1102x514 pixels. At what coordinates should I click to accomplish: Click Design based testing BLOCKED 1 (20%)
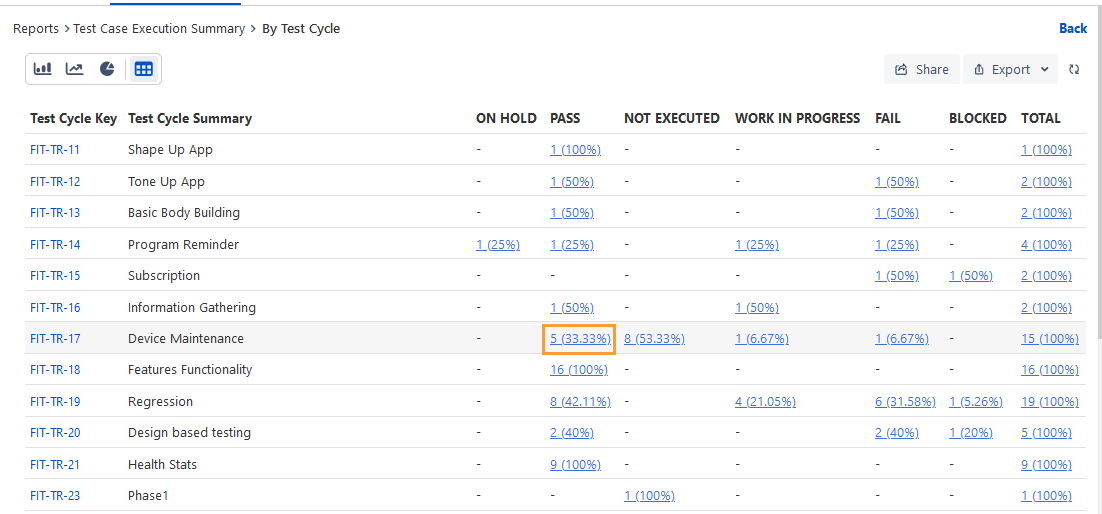pos(971,432)
